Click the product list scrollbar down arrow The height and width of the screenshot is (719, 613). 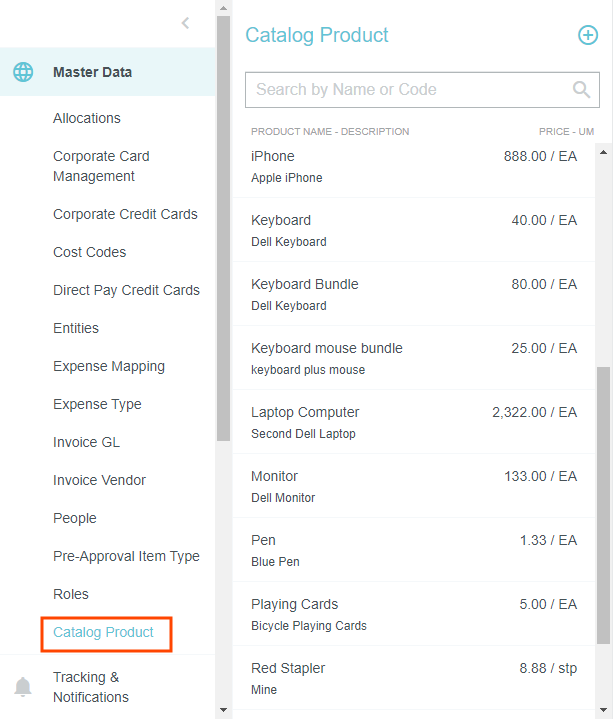603,709
